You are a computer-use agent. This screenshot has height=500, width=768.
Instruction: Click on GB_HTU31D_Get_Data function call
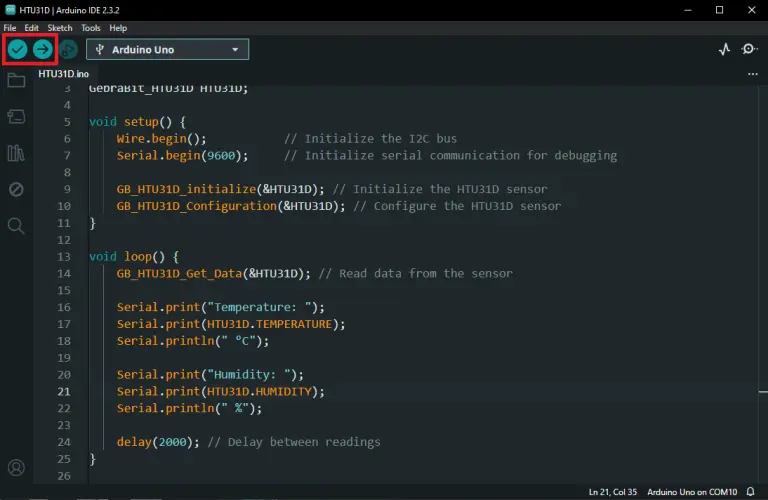214,273
